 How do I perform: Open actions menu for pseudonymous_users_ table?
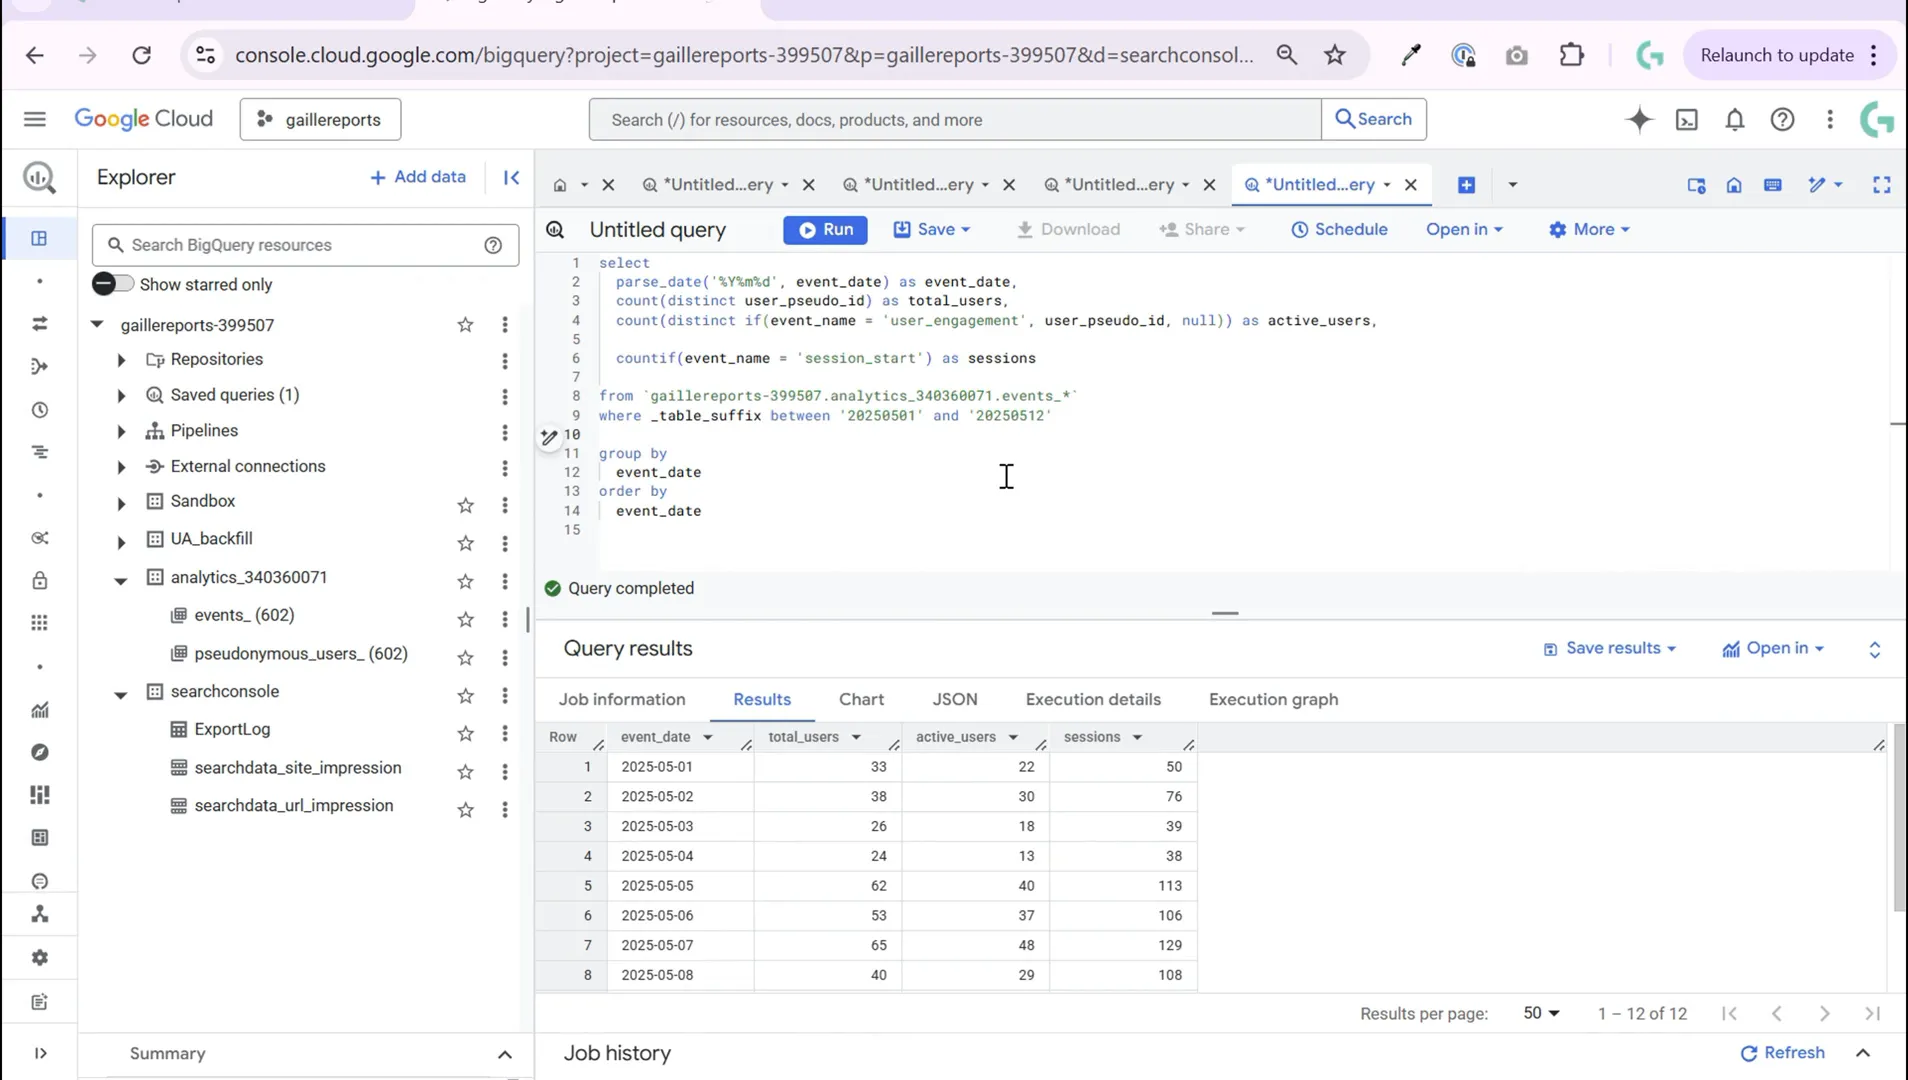click(505, 657)
